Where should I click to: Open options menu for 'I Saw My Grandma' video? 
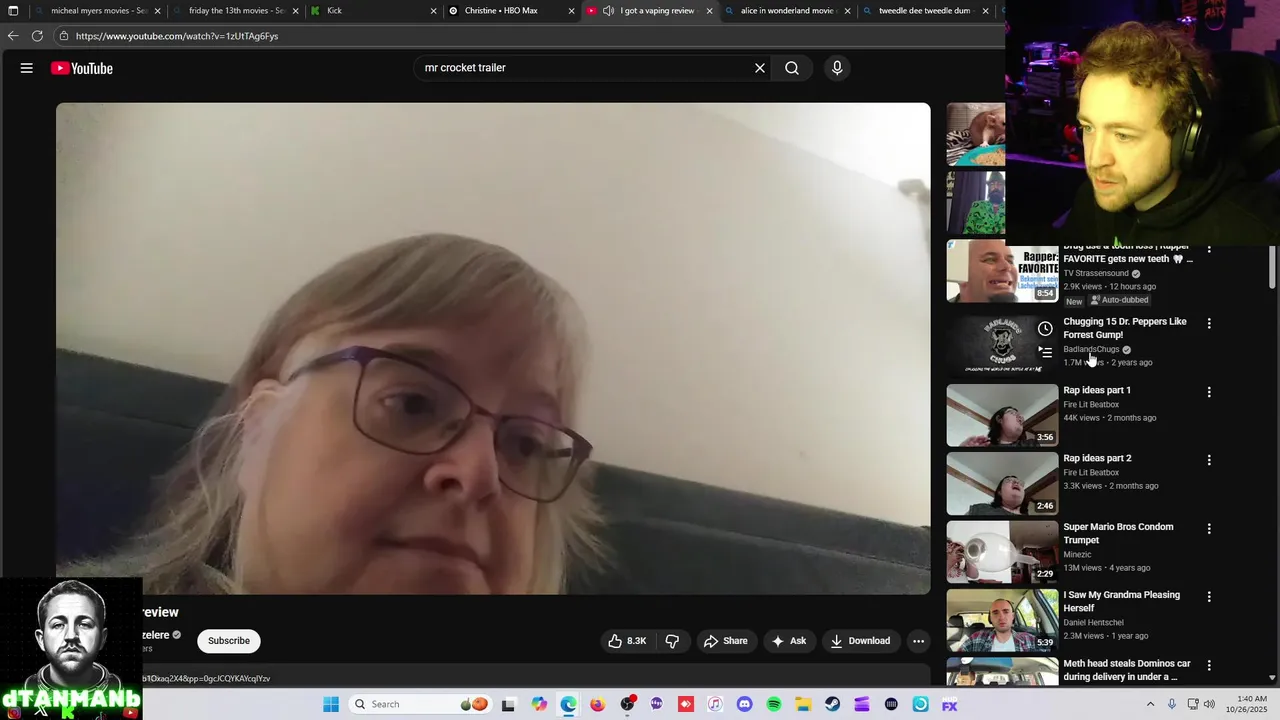coord(1209,596)
